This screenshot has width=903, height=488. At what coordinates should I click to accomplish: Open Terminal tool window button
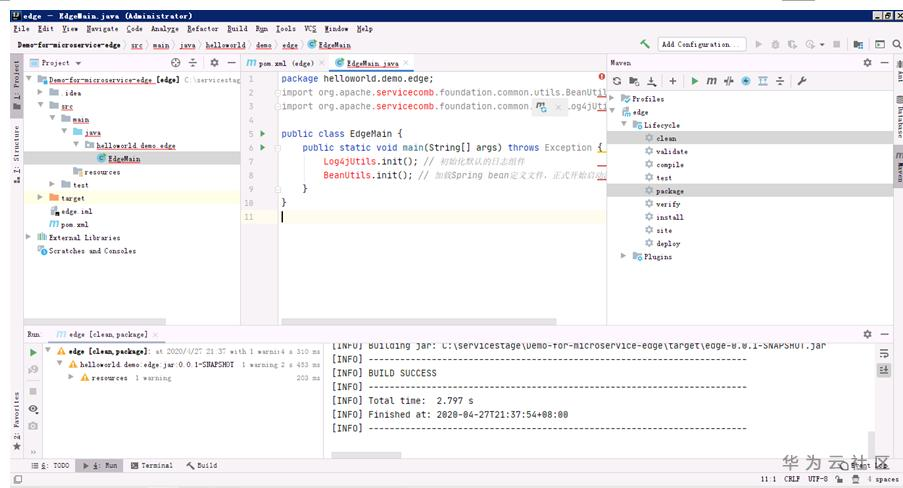tap(150, 465)
